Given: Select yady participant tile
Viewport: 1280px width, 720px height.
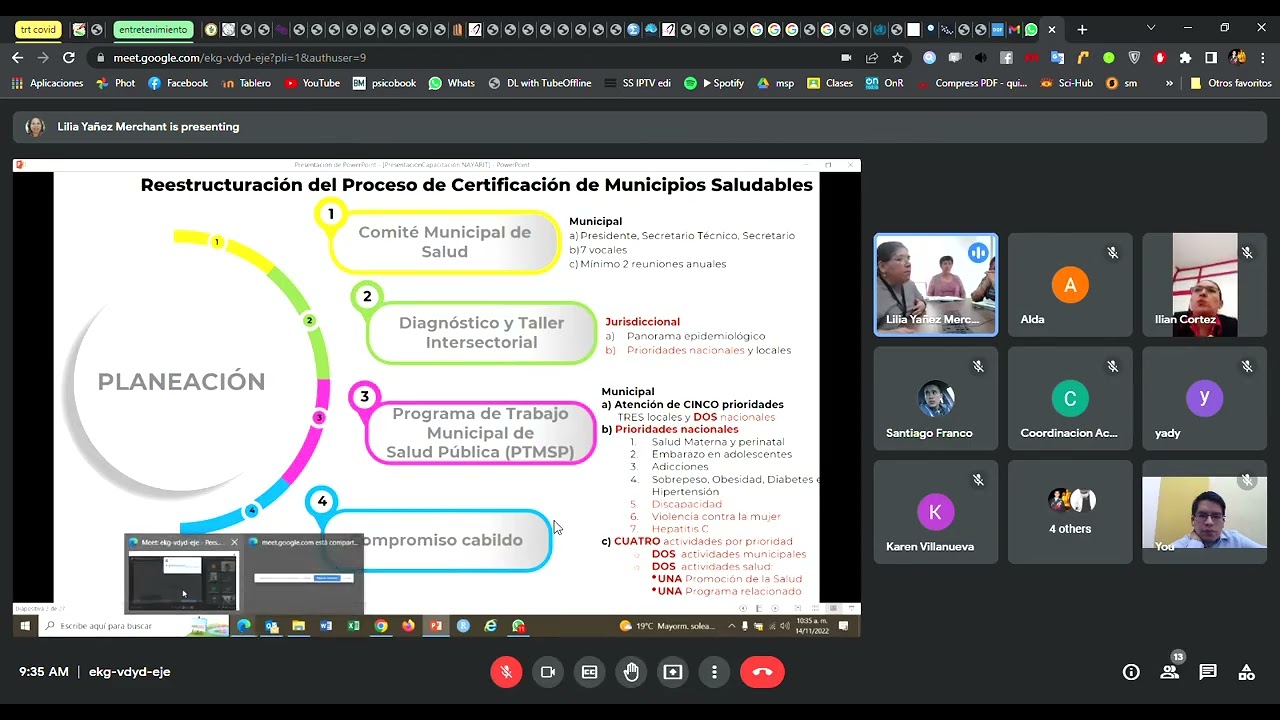Looking at the screenshot, I should point(1204,398).
